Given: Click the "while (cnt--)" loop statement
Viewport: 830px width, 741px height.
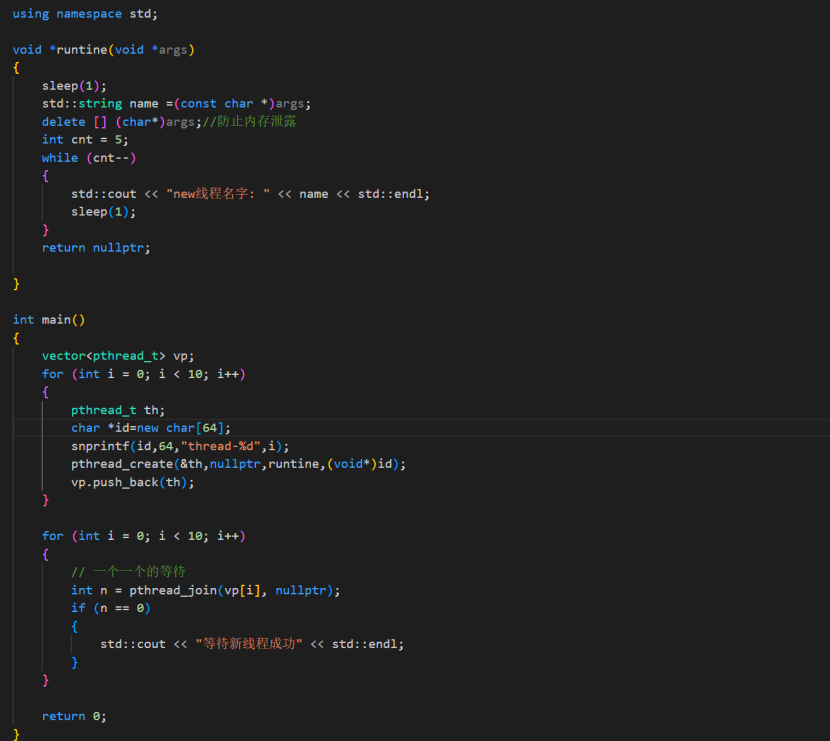Looking at the screenshot, I should [89, 158].
